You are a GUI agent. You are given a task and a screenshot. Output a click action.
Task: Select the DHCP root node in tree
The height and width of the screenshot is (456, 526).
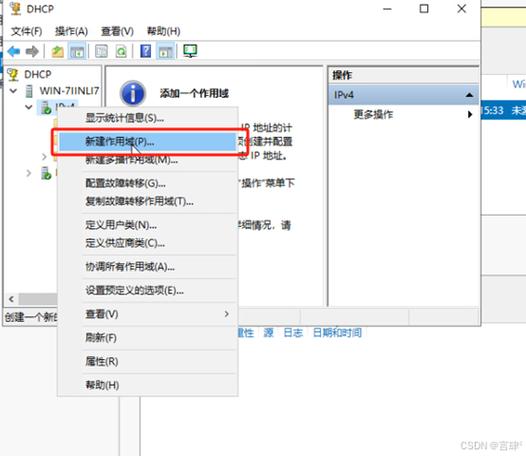coord(38,74)
